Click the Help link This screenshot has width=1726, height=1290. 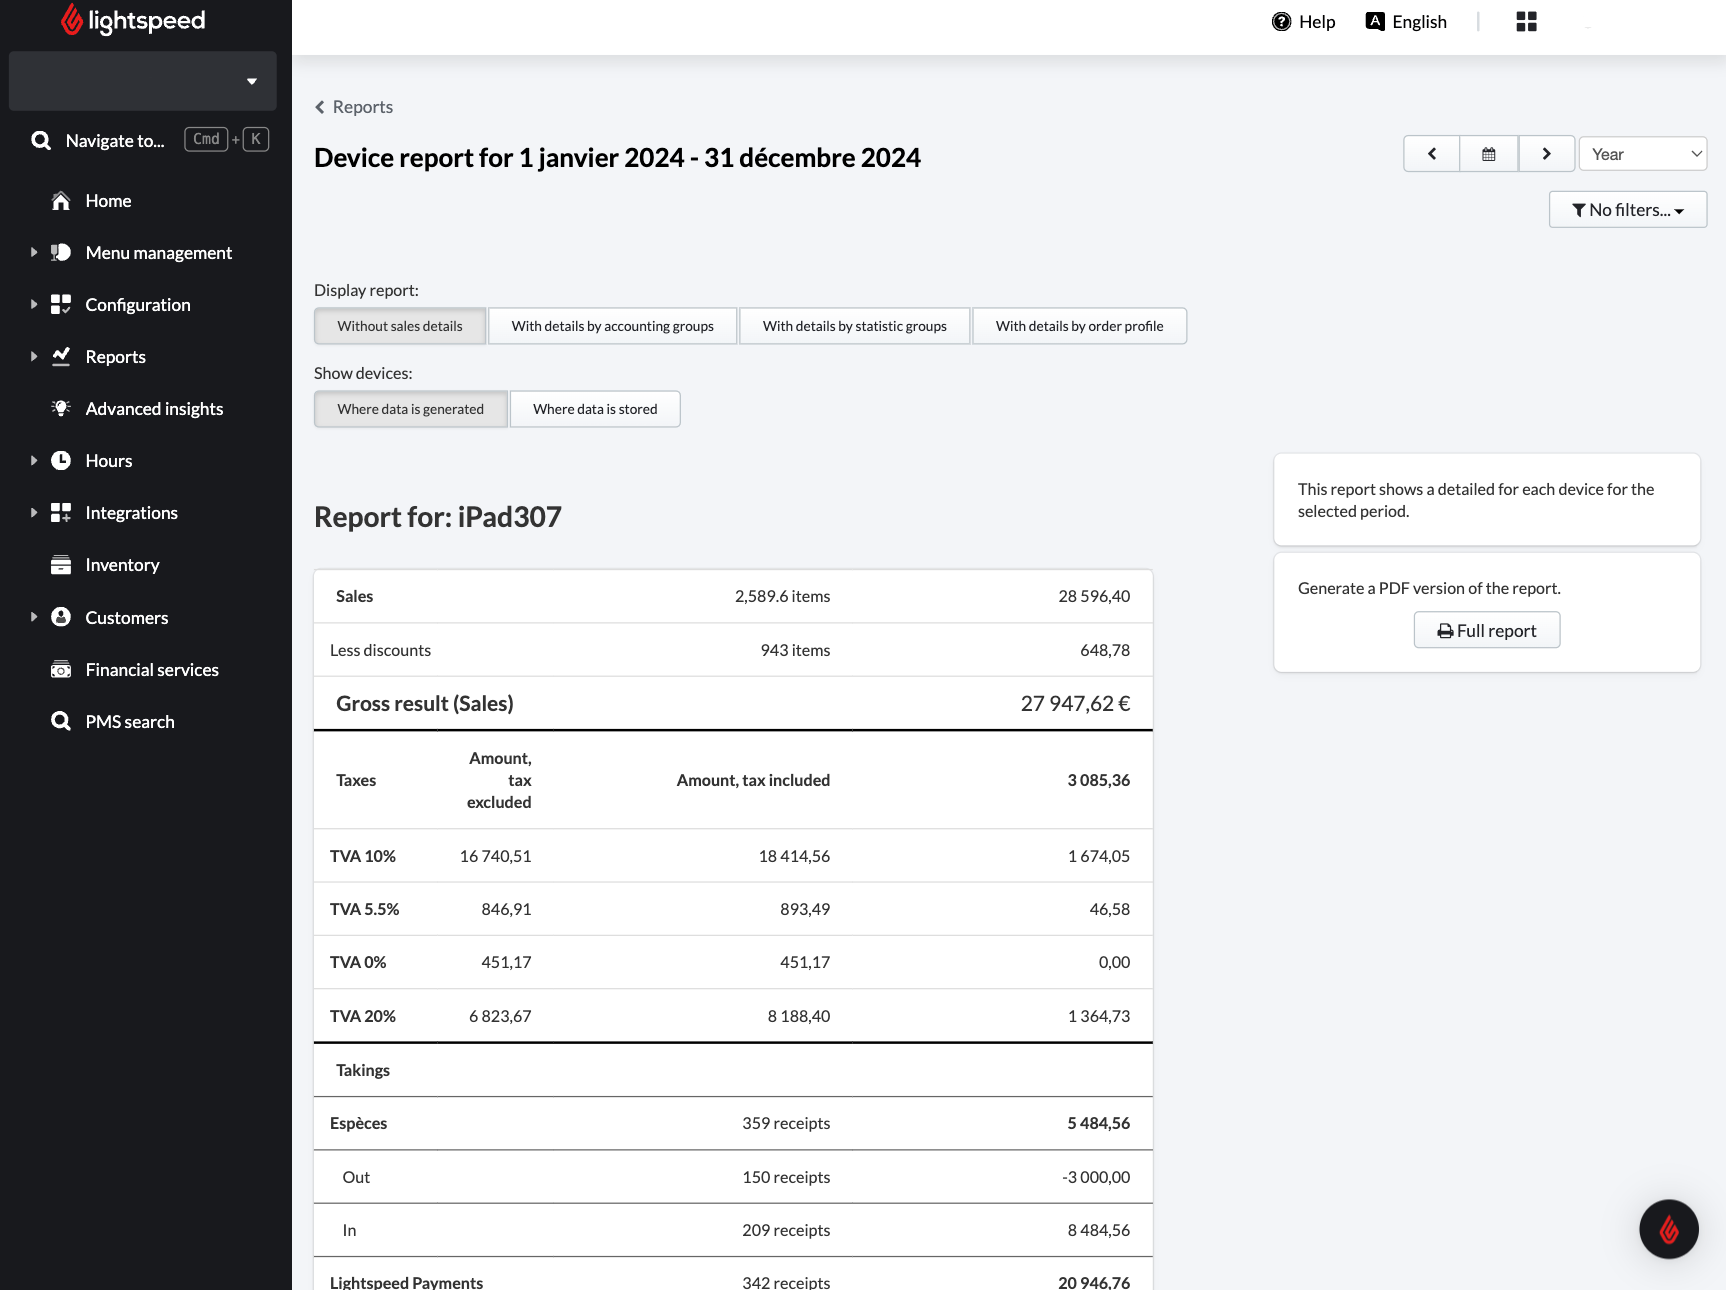1317,22
